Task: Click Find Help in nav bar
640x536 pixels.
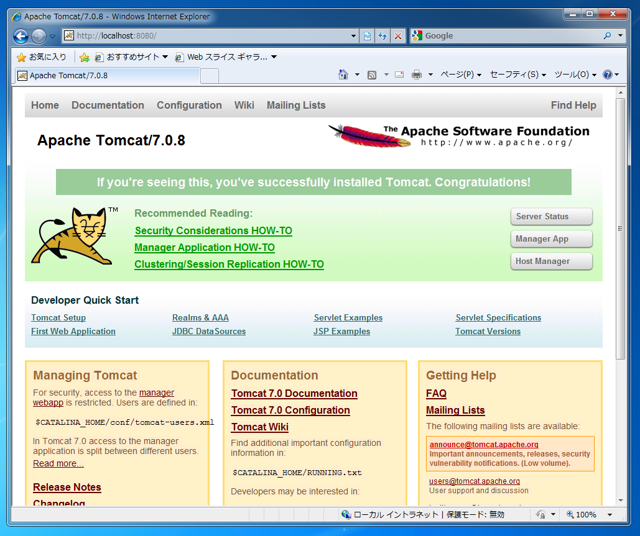Action: (x=573, y=105)
